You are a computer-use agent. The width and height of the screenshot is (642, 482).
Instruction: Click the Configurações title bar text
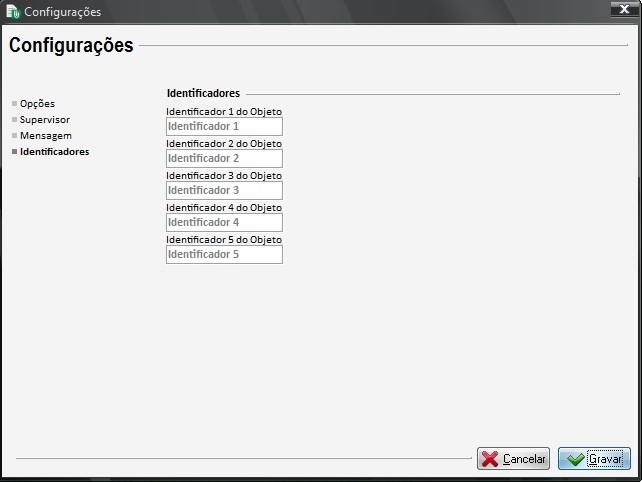[61, 12]
